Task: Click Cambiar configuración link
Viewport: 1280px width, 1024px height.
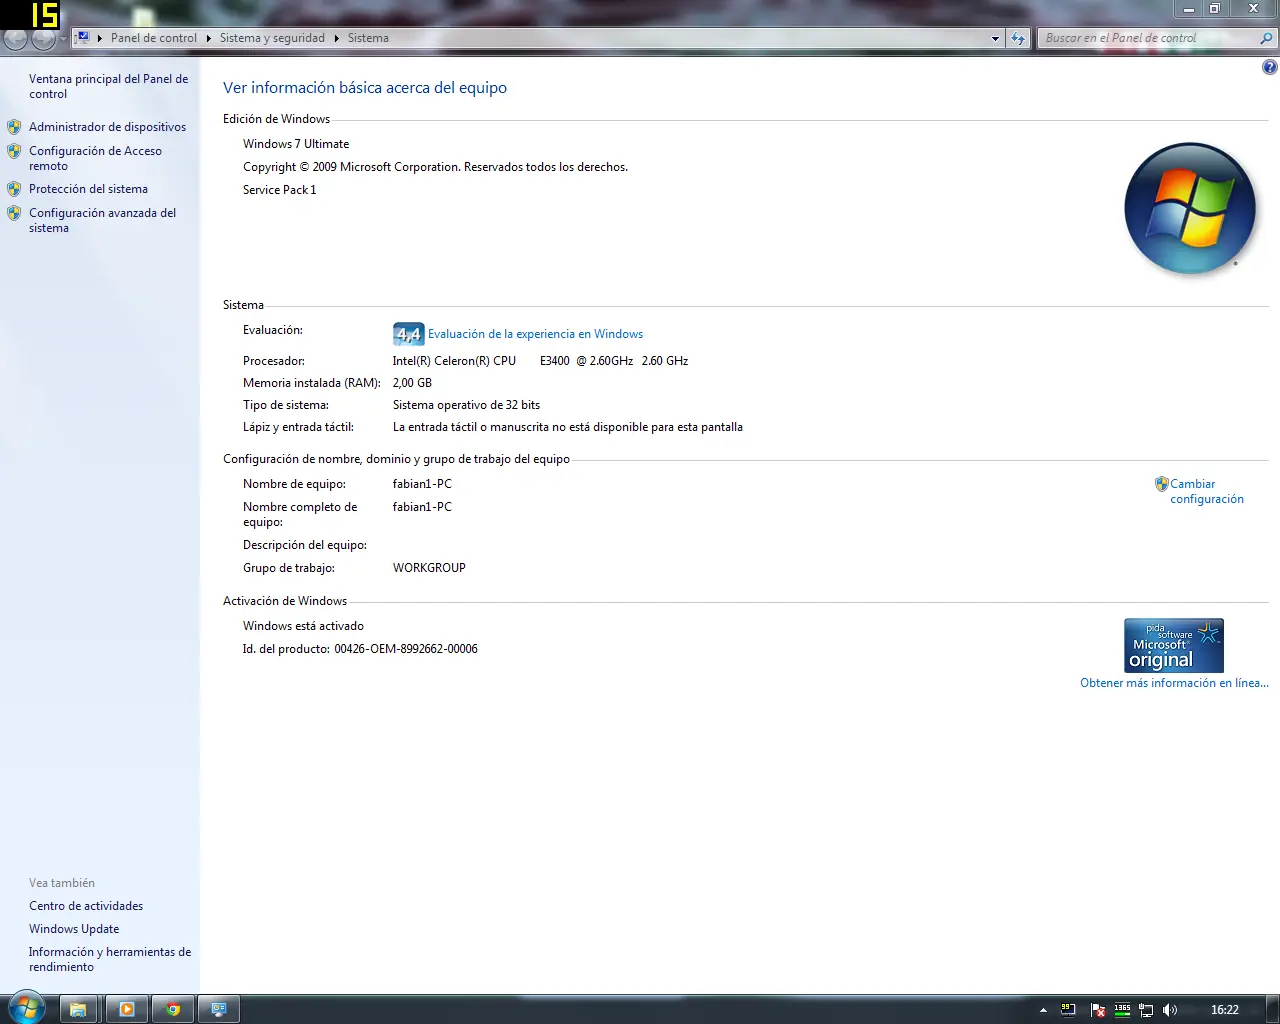Action: (x=1207, y=491)
